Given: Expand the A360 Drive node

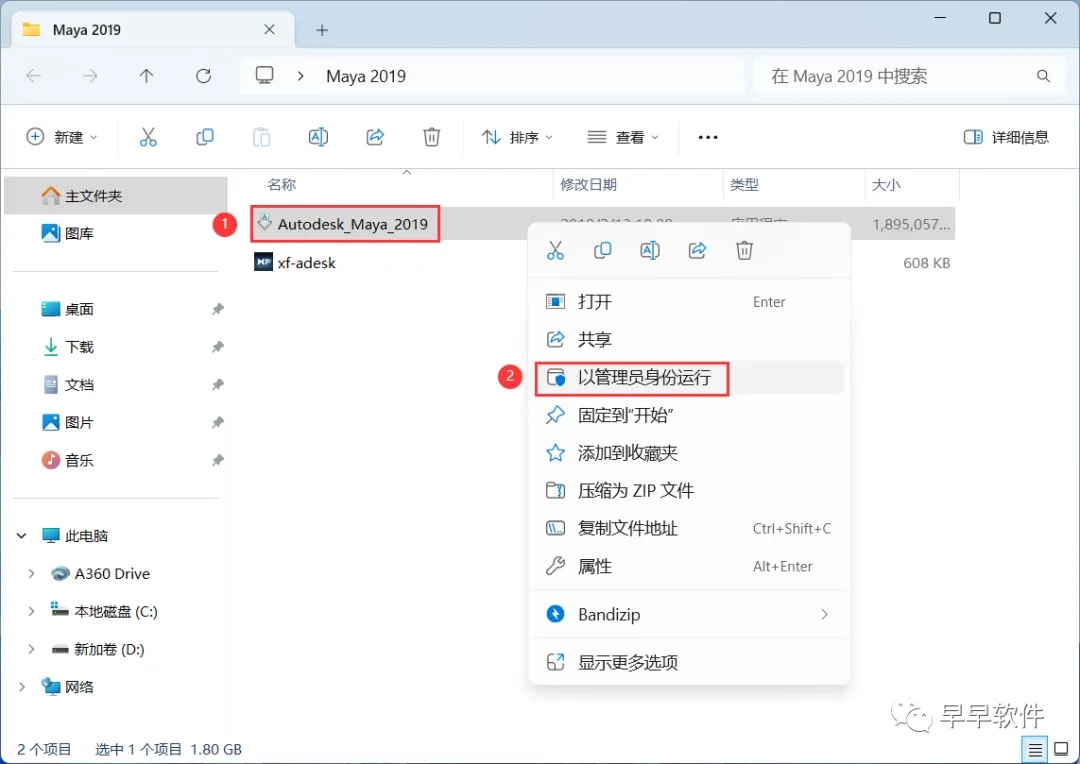Looking at the screenshot, I should pos(31,573).
